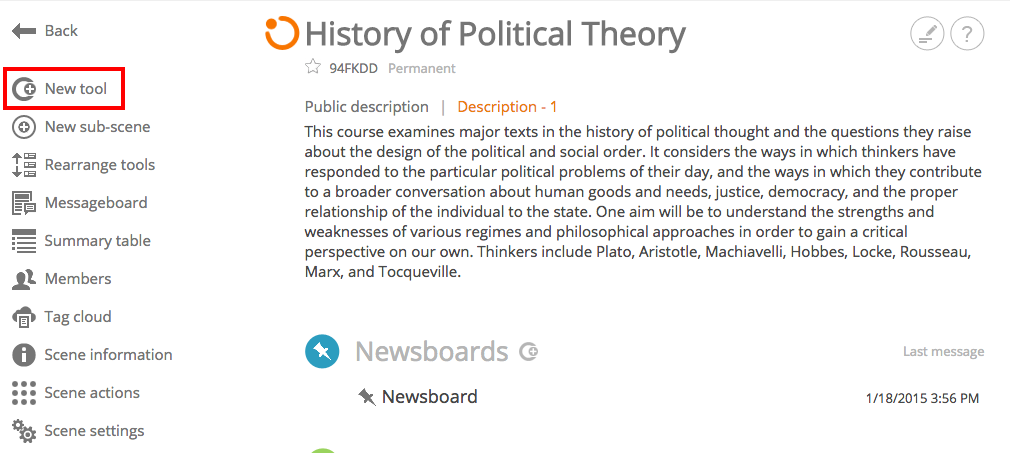Click the blue Newsboards pin icon
The width and height of the screenshot is (1010, 453).
(322, 352)
